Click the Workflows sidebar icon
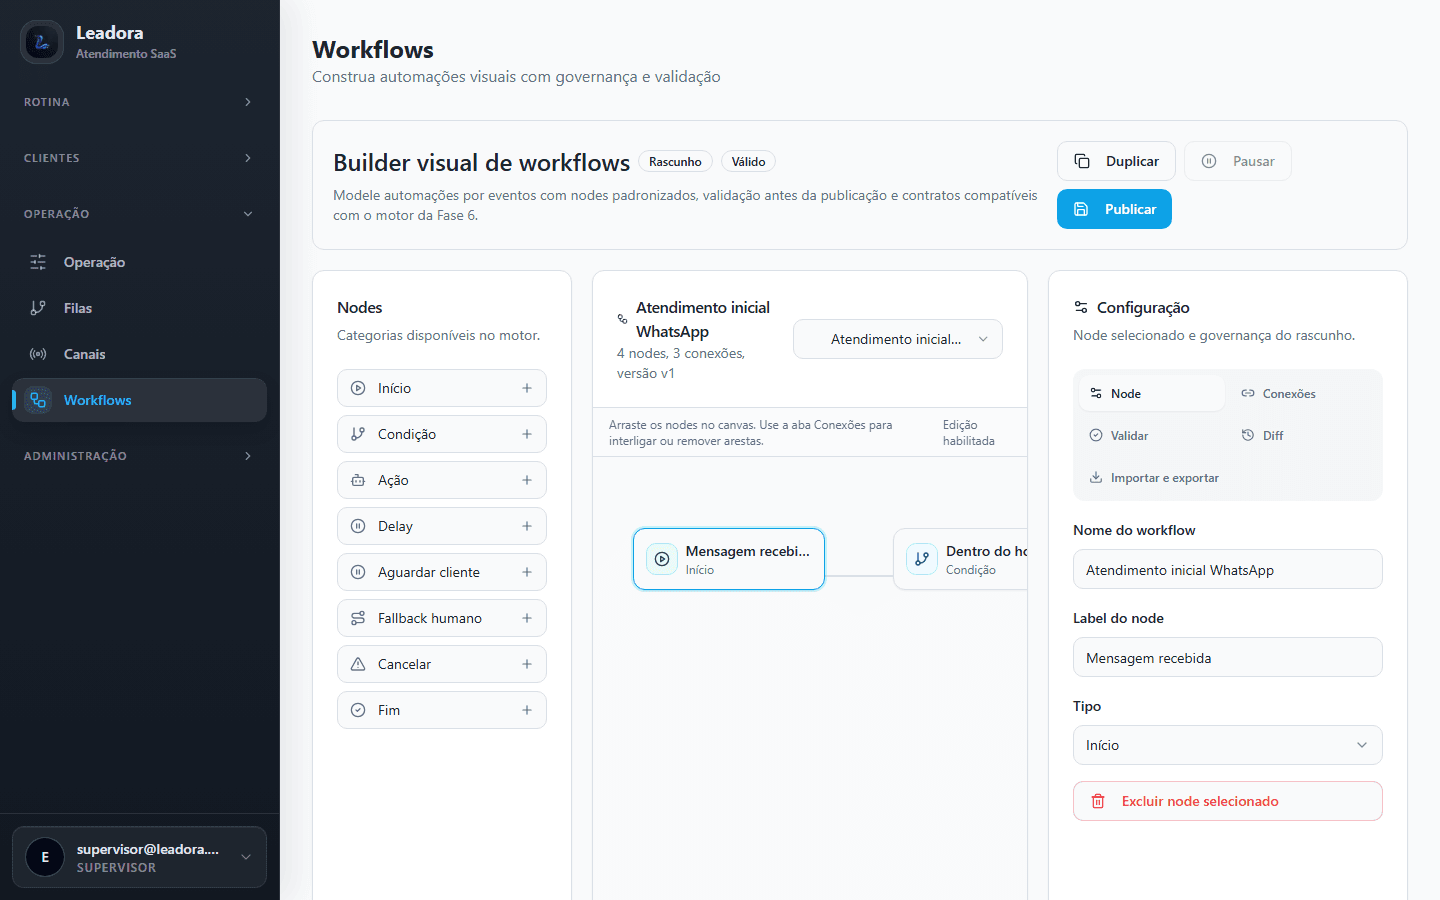This screenshot has width=1440, height=900. tap(38, 400)
